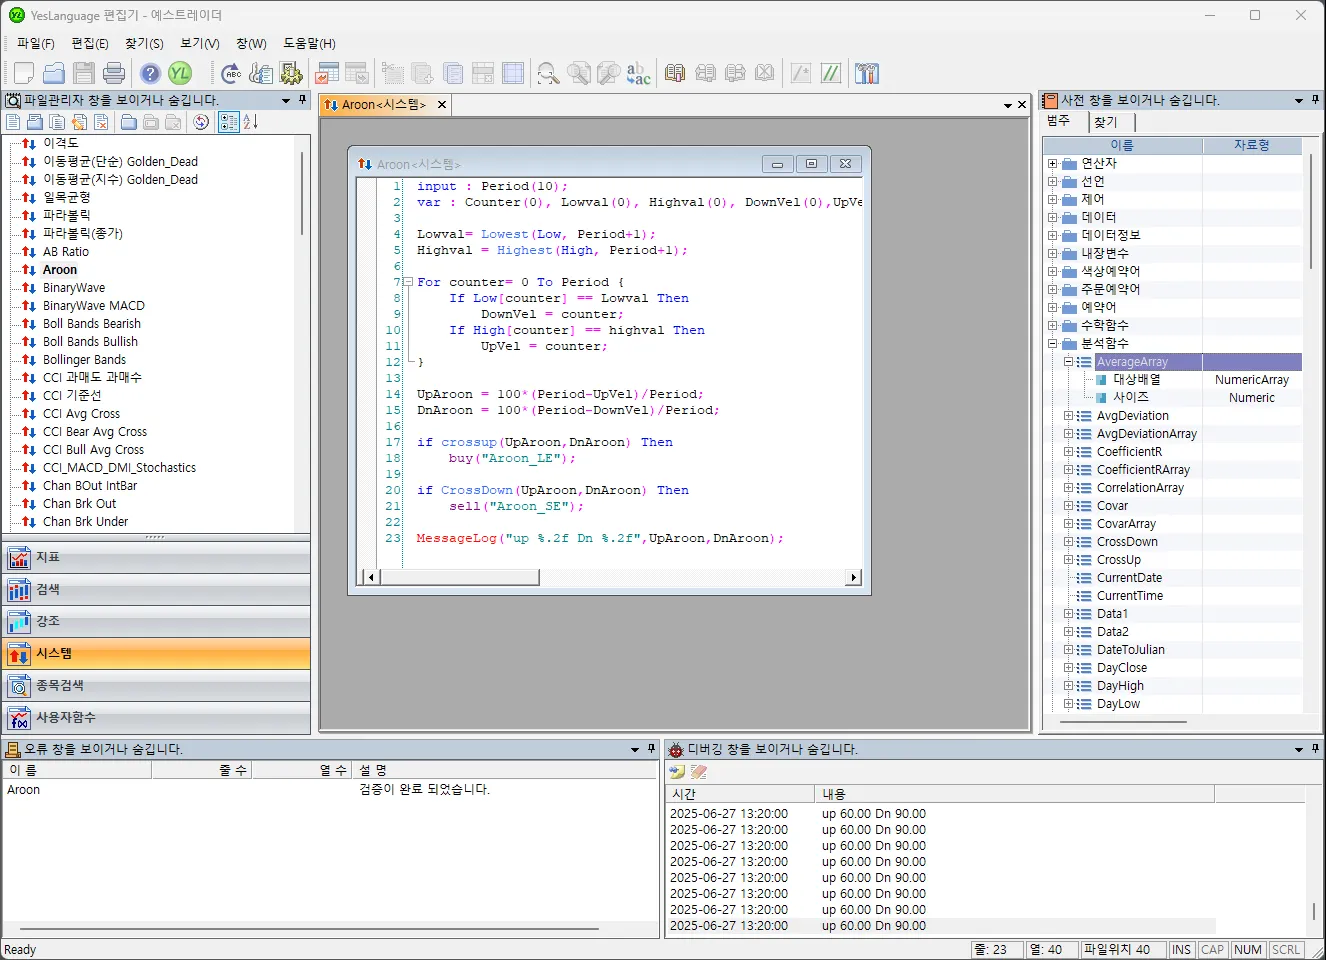Viewport: 1326px width, 960px height.
Task: Open help with the blue question mark icon
Action: point(150,73)
